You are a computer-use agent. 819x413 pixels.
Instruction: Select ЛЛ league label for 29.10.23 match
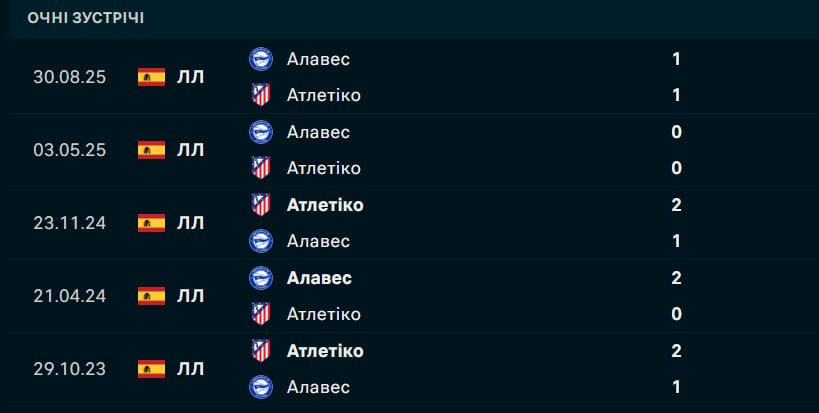190,369
